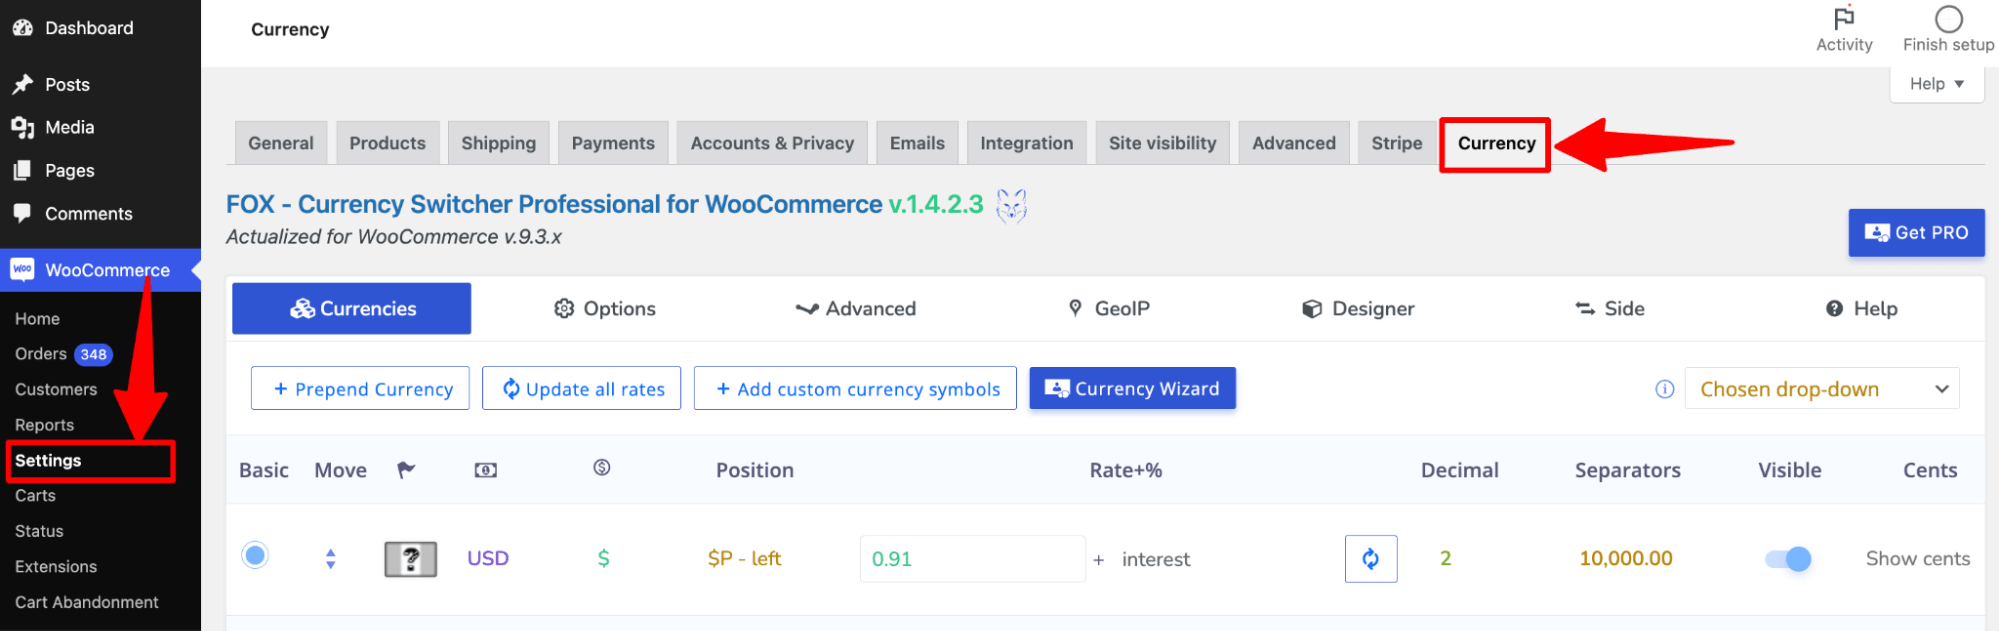
Task: Click Add custom currency symbols button
Action: click(855, 388)
